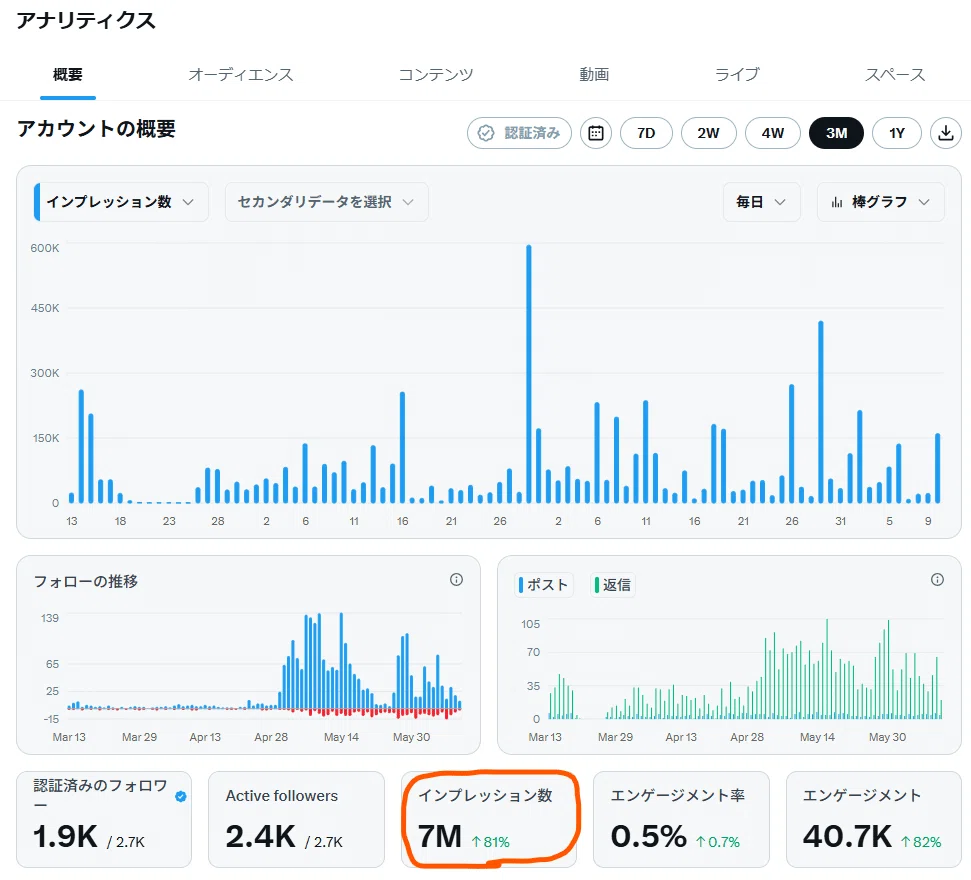The height and width of the screenshot is (880, 971).
Task: Click the info icon in フォローの推移 panel
Action: pyautogui.click(x=456, y=580)
